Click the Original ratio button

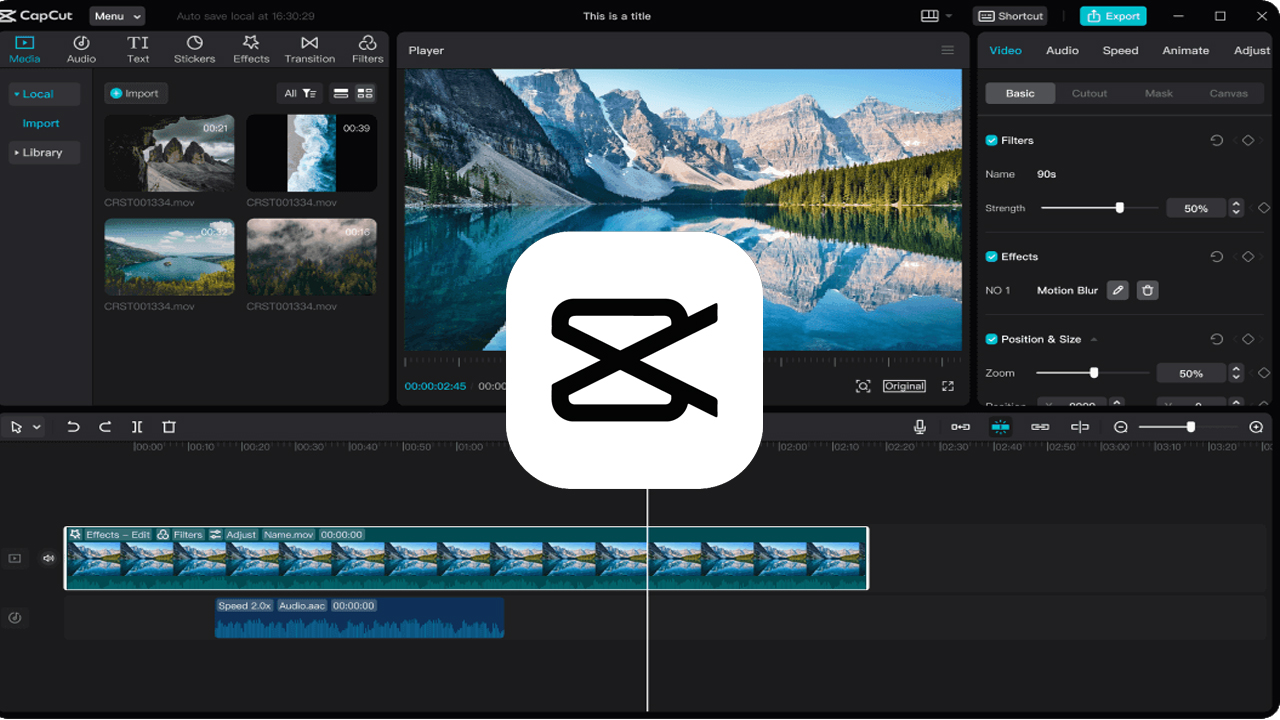point(904,386)
